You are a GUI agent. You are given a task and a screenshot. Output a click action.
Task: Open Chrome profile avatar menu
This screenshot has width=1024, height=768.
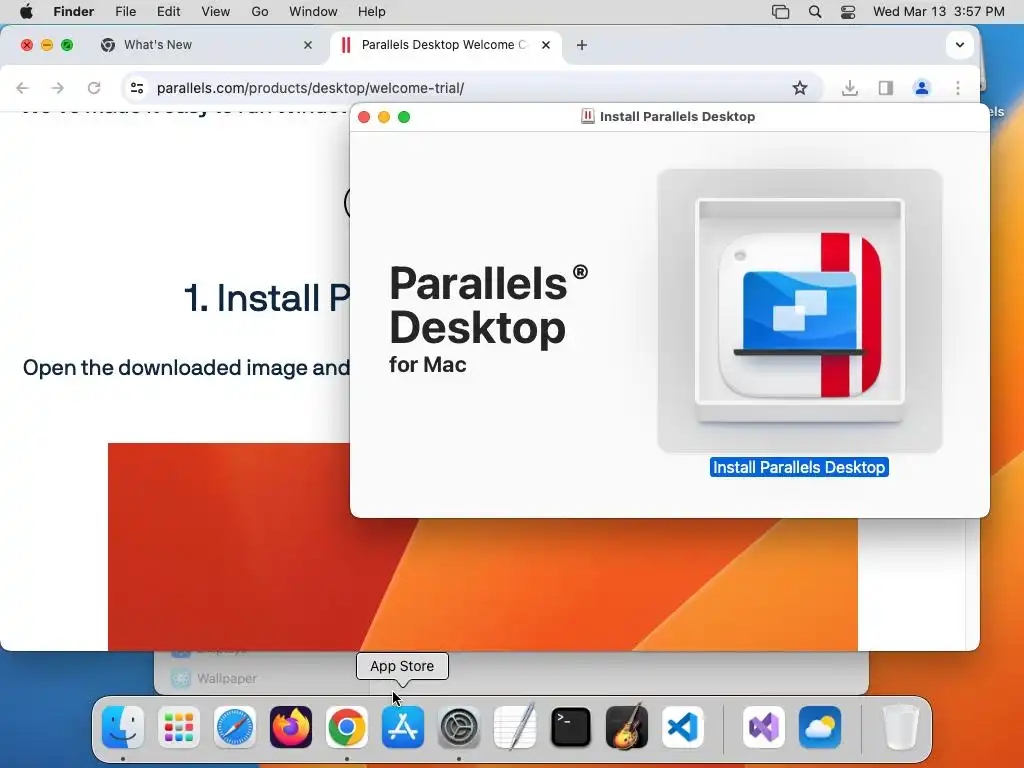pos(921,88)
